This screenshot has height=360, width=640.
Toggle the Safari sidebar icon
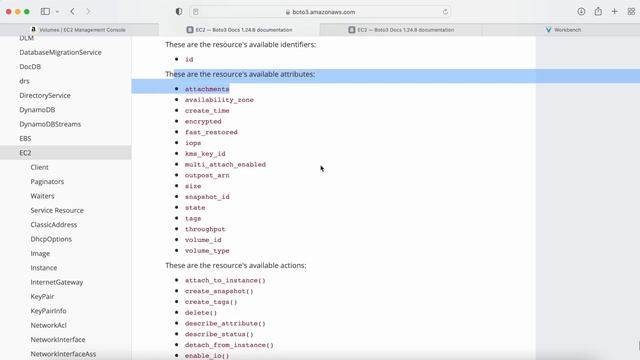coord(45,11)
